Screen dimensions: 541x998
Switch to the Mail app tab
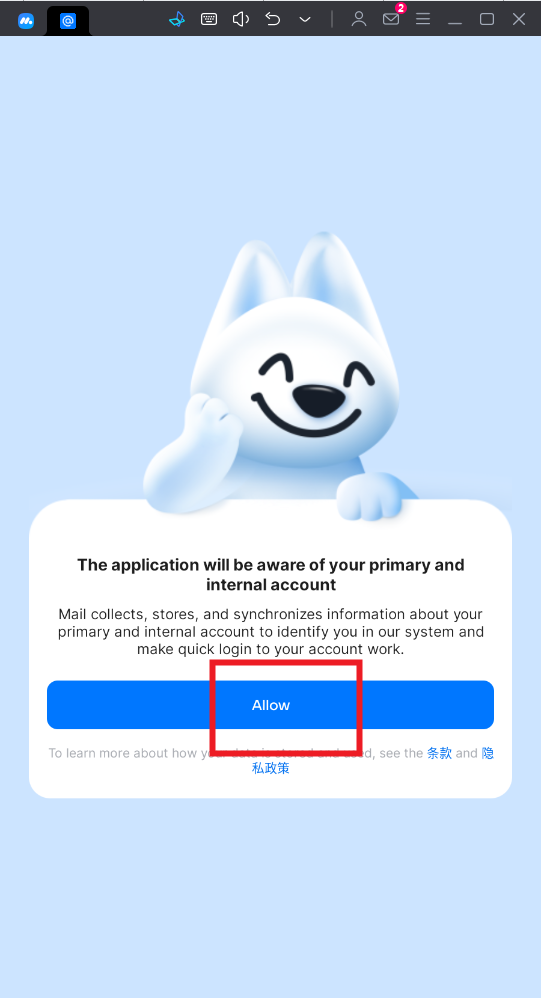(x=68, y=21)
